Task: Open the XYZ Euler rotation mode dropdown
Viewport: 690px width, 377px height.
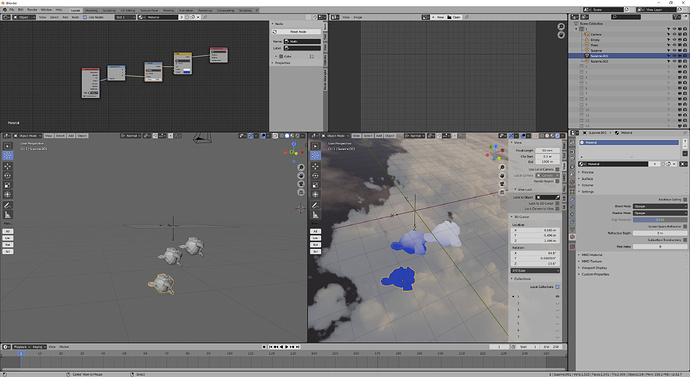Action: (x=535, y=271)
